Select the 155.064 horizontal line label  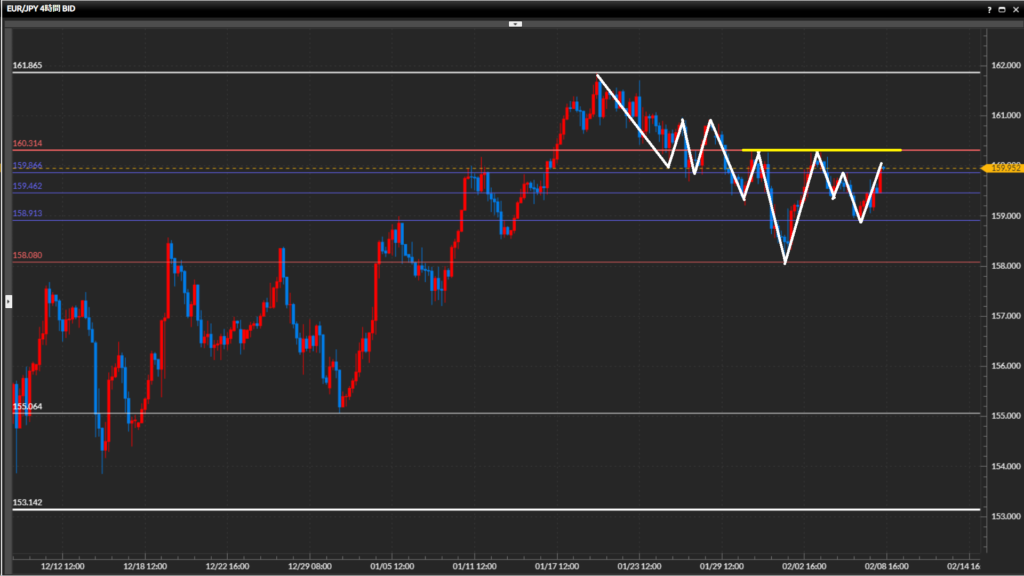27,407
